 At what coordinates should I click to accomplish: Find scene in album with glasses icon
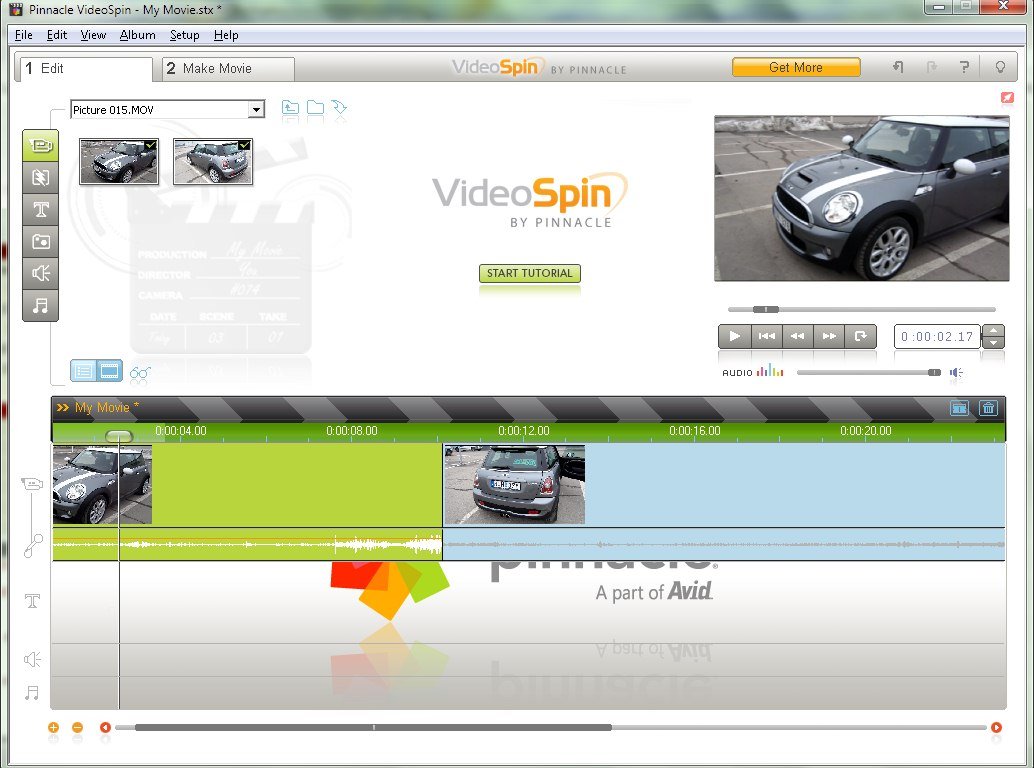[x=140, y=373]
